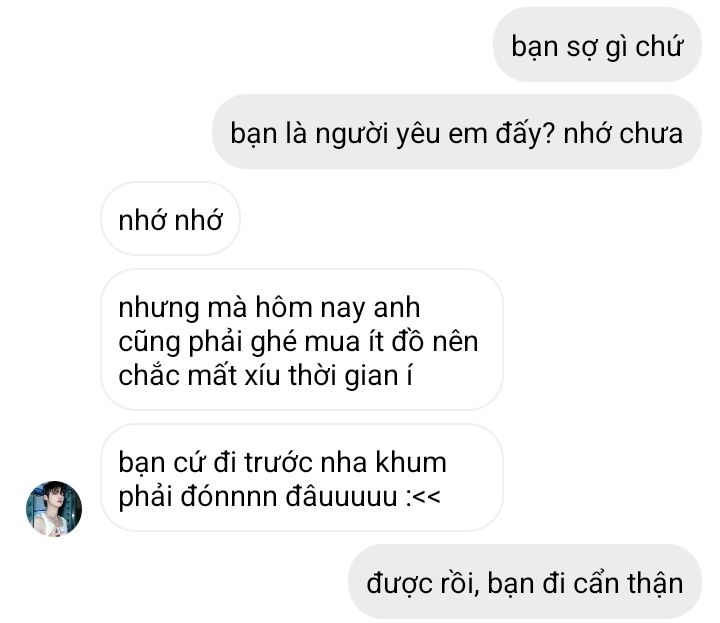Click the words "đi trước" in the received message

[263, 462]
